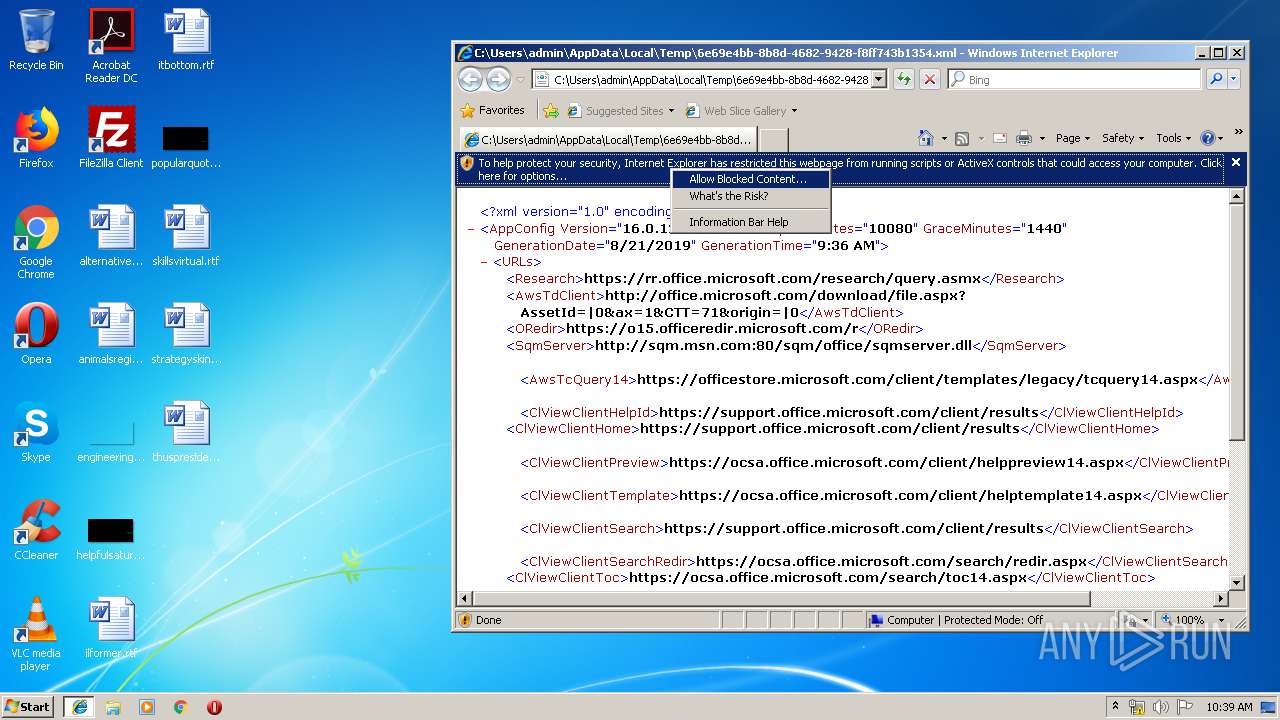
Task: Click the Internet Explorer Forward button
Action: point(497,80)
